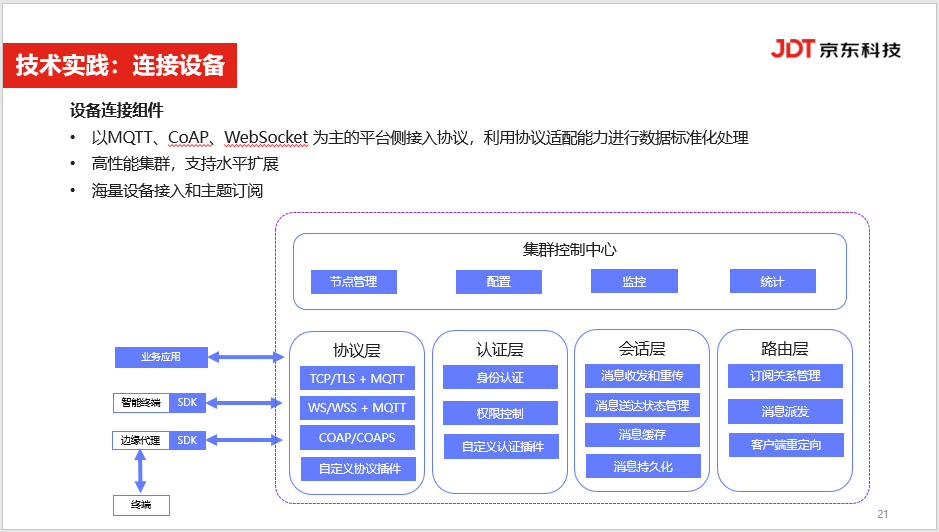Select the red title 技术实践：连接设备
This screenshot has width=939, height=532.
pos(120,65)
